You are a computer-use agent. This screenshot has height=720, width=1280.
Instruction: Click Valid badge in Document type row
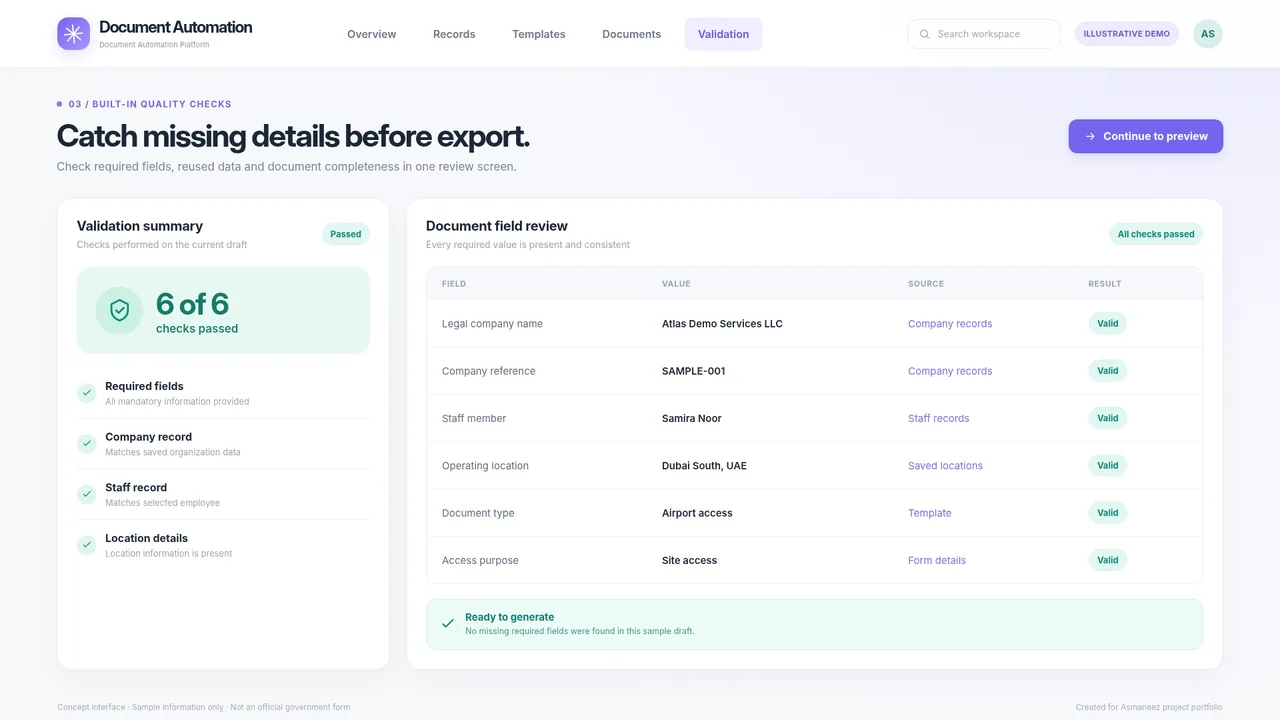(1108, 513)
